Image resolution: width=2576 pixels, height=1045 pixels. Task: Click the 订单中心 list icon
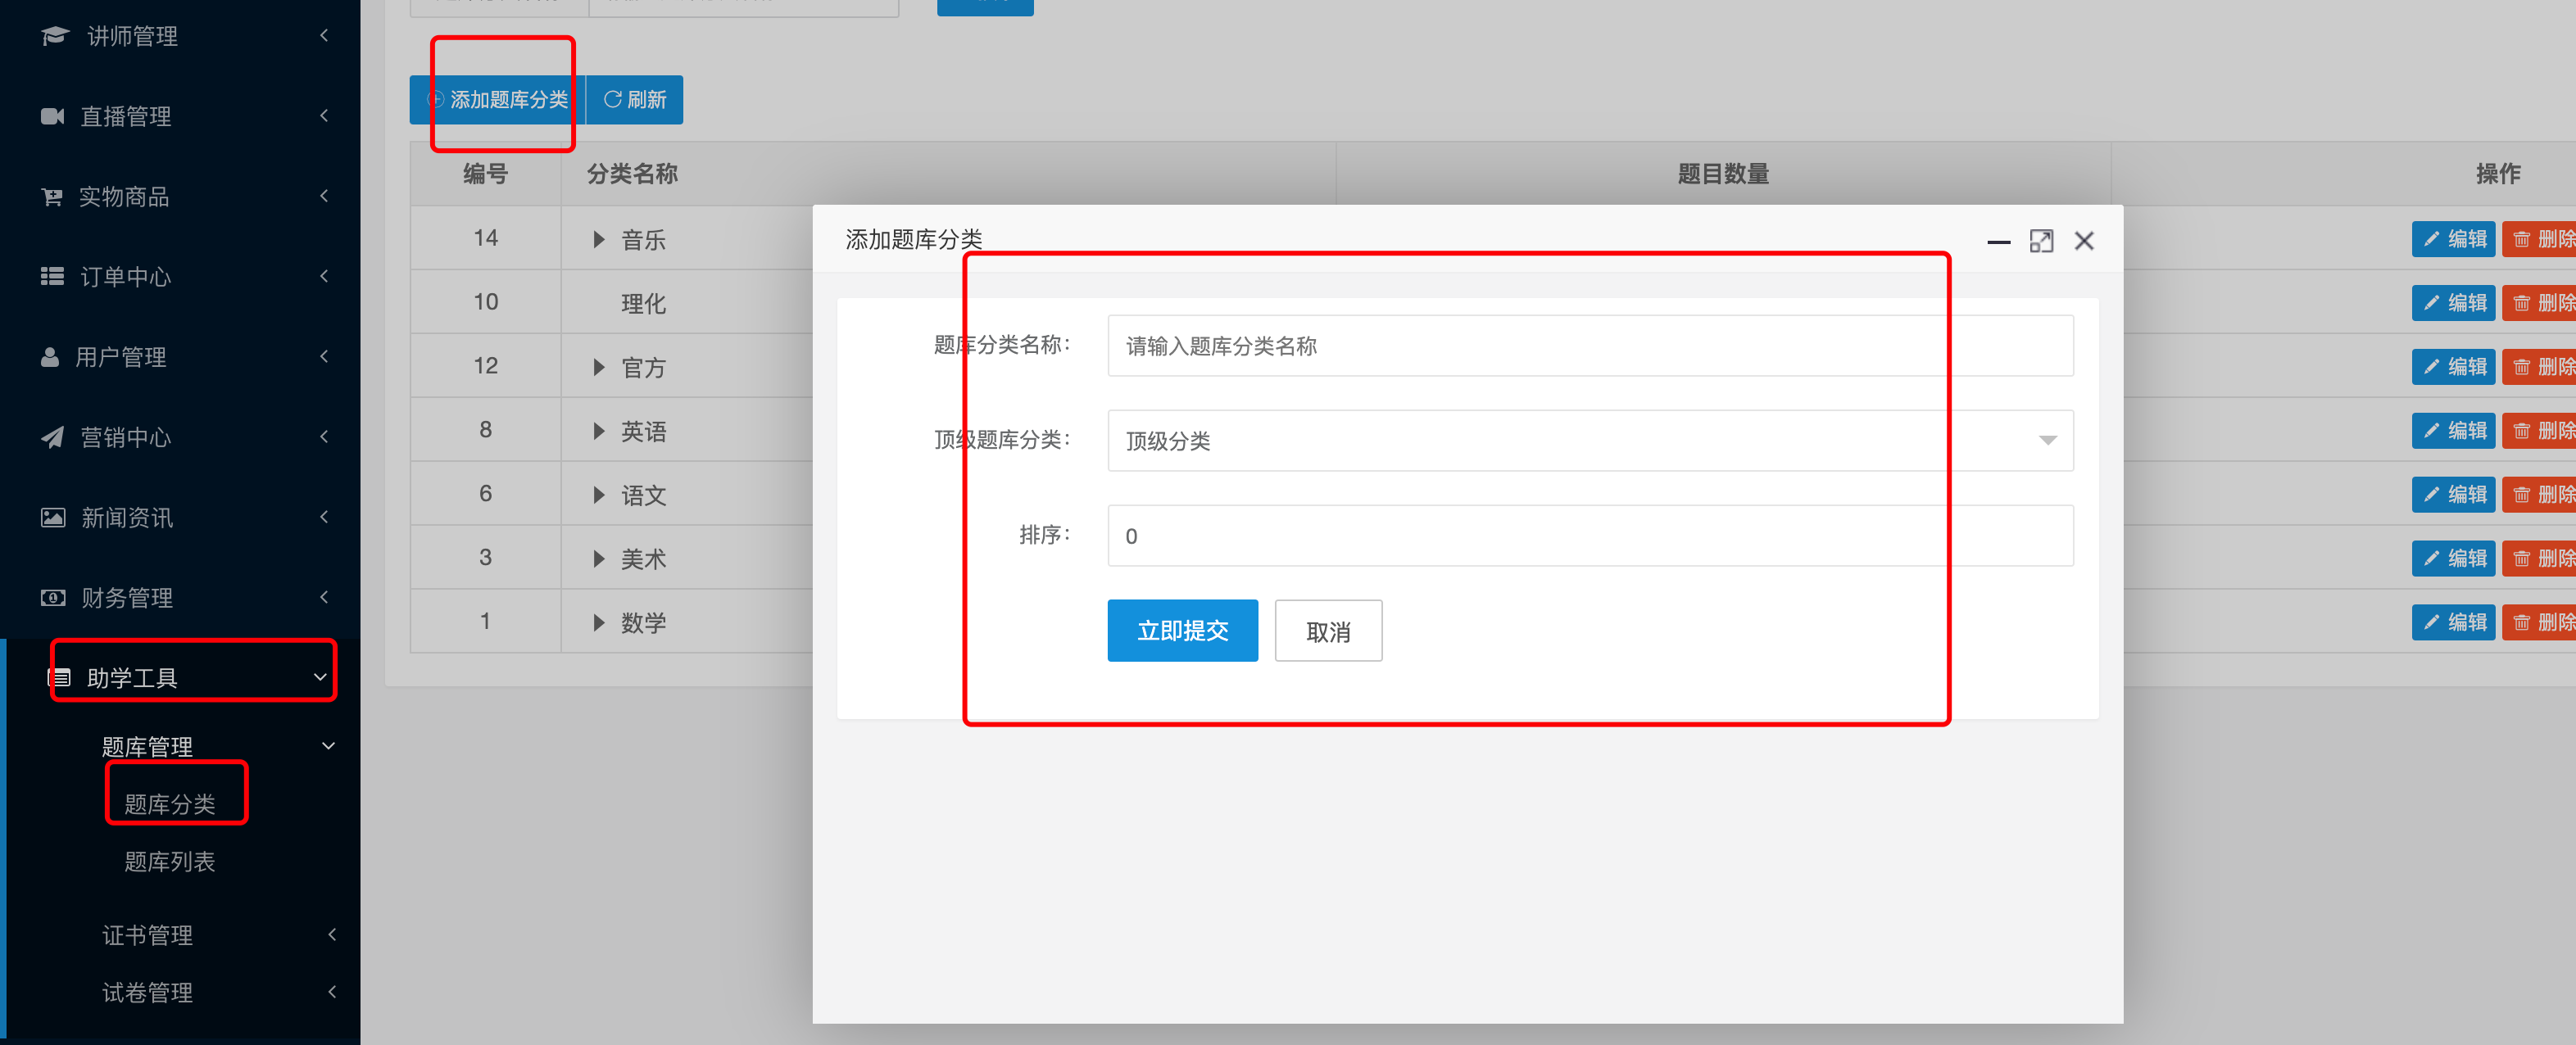click(52, 276)
